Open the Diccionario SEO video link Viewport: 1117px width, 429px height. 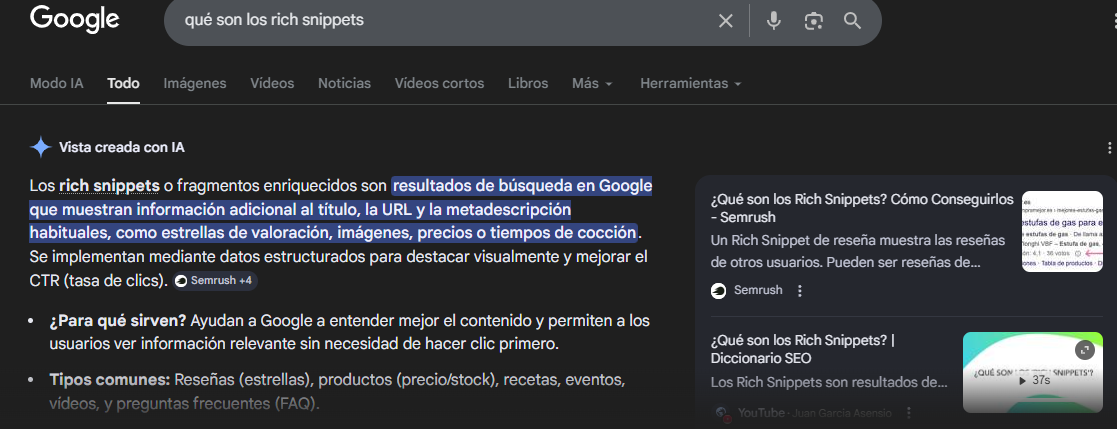point(802,349)
